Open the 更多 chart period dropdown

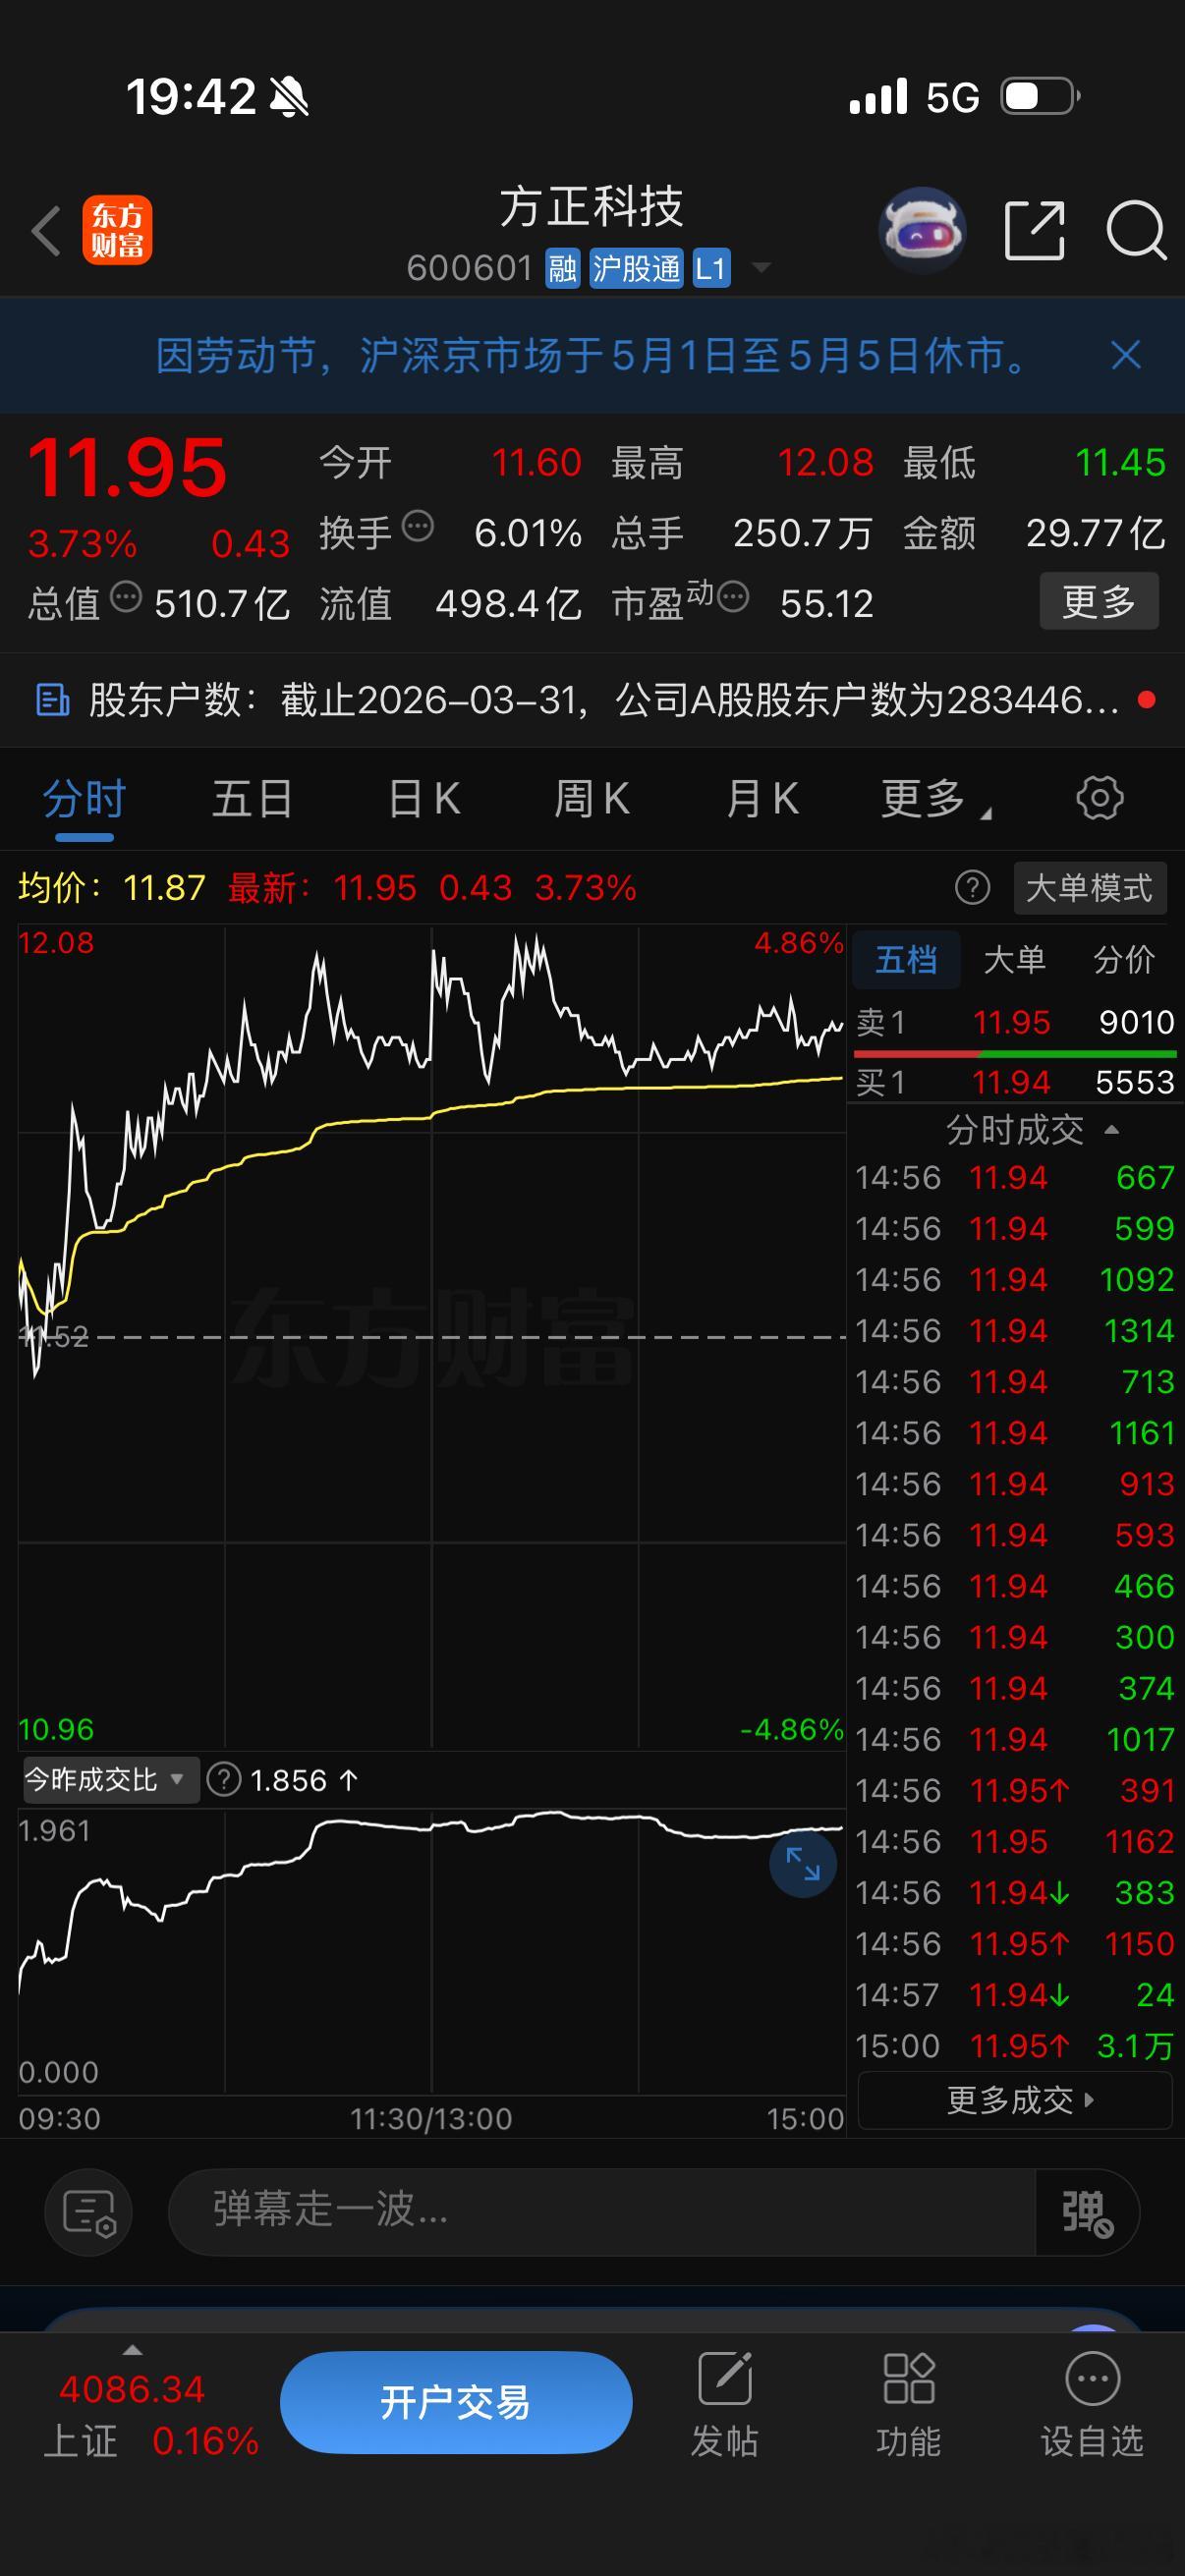click(936, 799)
